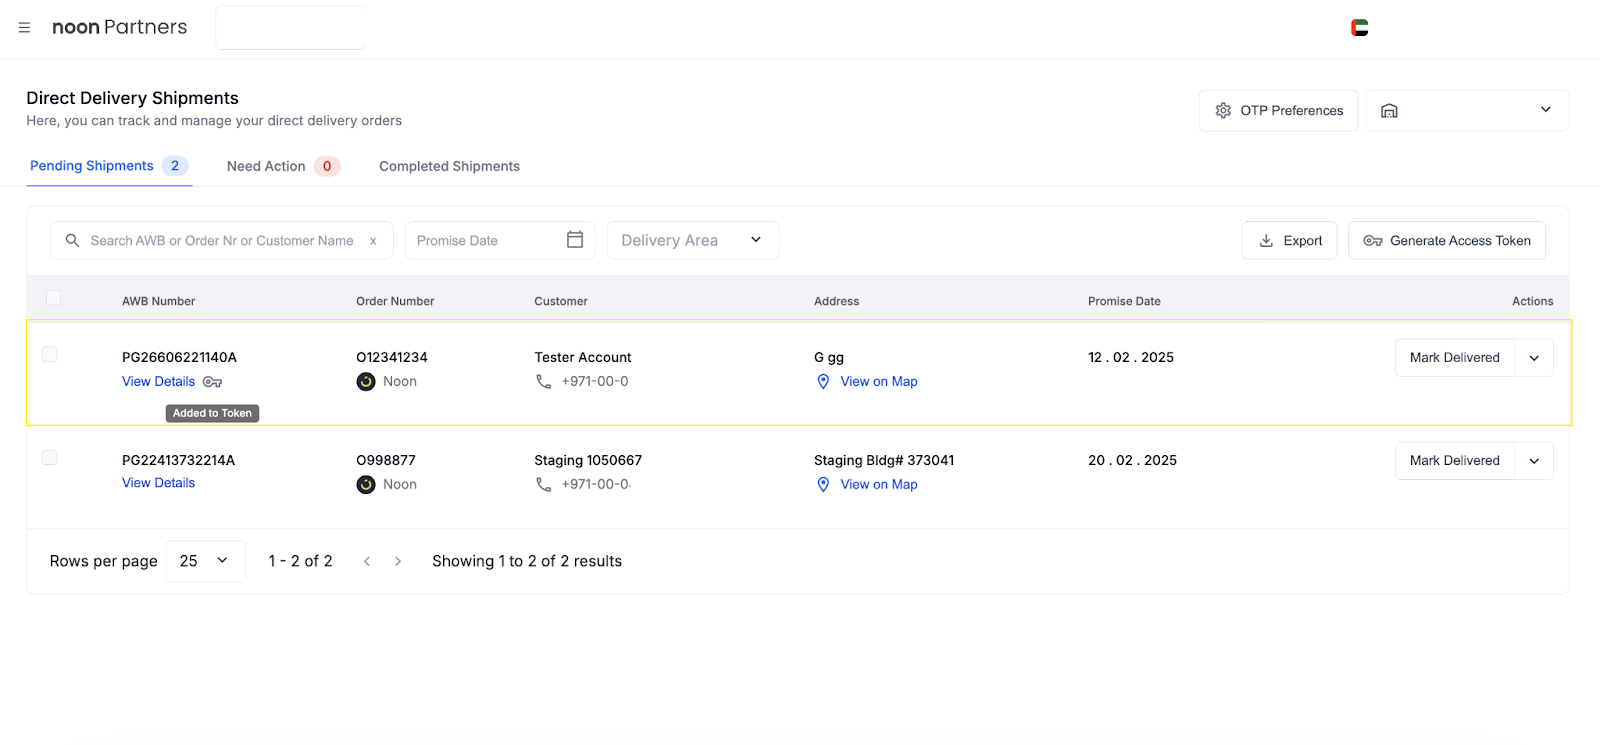
Task: Open the Delivery Area dropdown
Action: [x=693, y=241]
